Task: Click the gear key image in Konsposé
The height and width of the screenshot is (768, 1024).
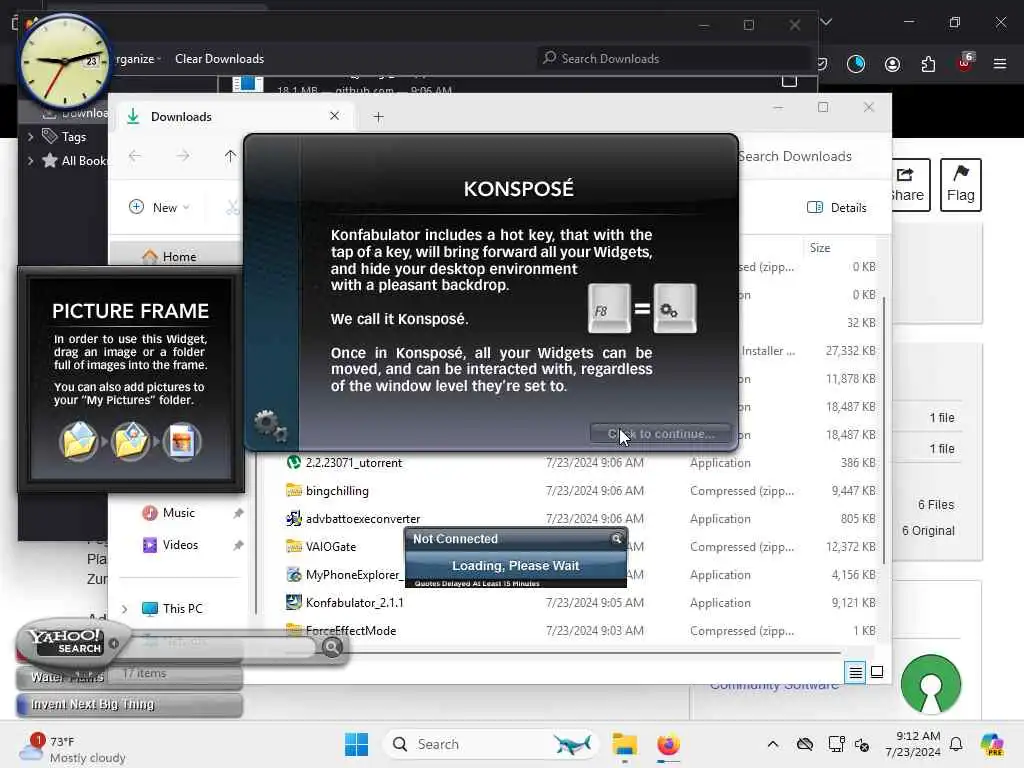Action: pyautogui.click(x=675, y=308)
